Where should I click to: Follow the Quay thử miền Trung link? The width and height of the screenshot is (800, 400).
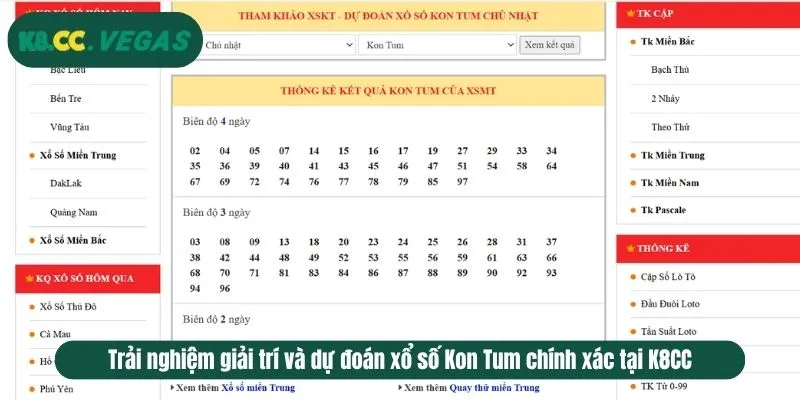coord(494,388)
